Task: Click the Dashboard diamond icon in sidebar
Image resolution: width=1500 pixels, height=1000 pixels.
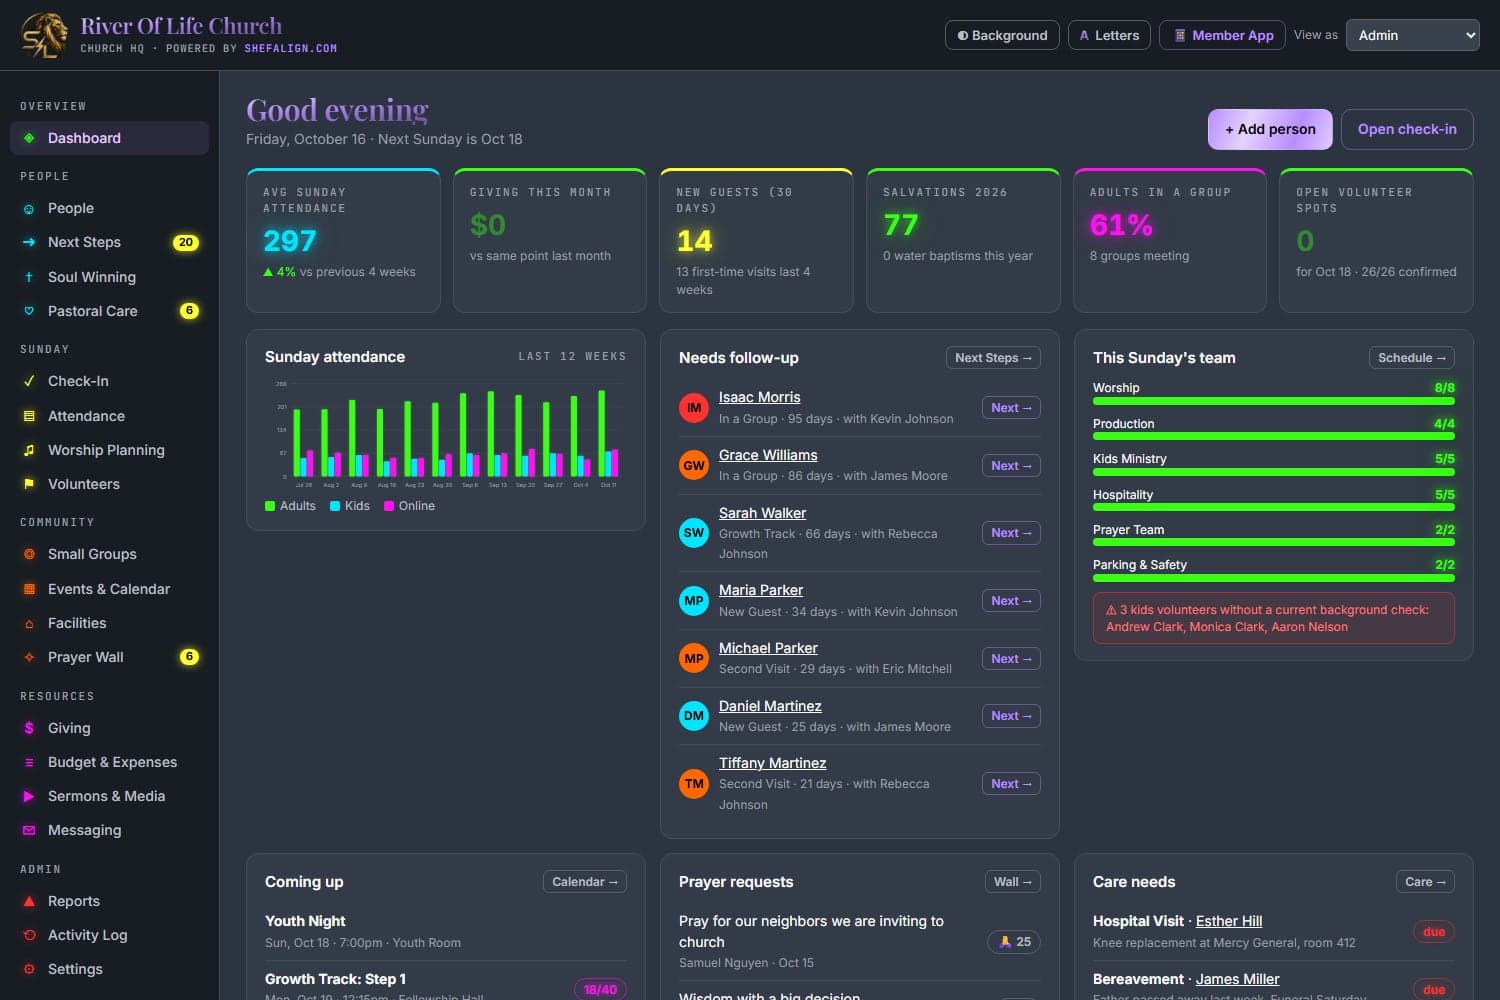Action: coord(29,138)
